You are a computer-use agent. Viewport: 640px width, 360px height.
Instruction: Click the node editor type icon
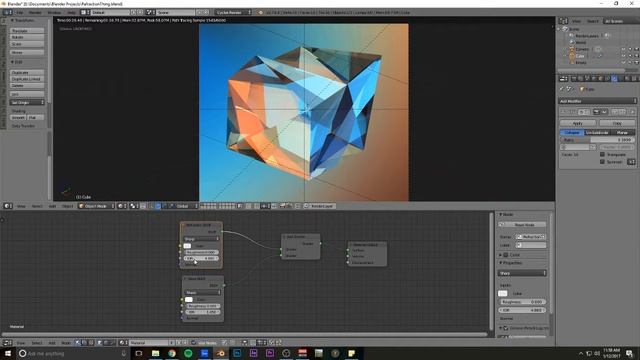[8, 343]
